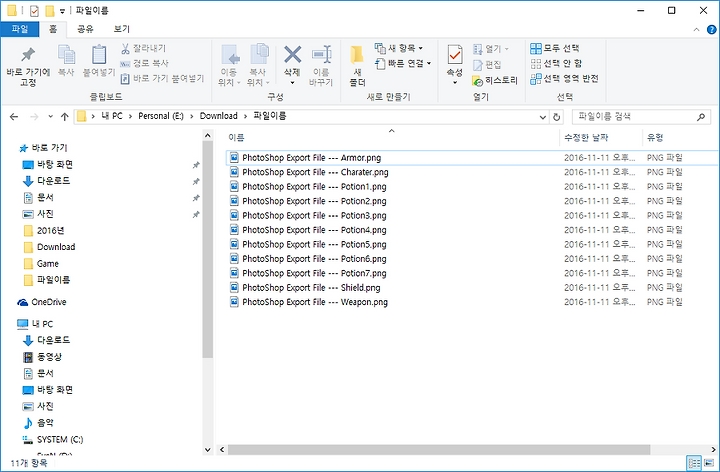720x472 pixels.
Task: Click the Paste shortcut option
Action: [162, 79]
